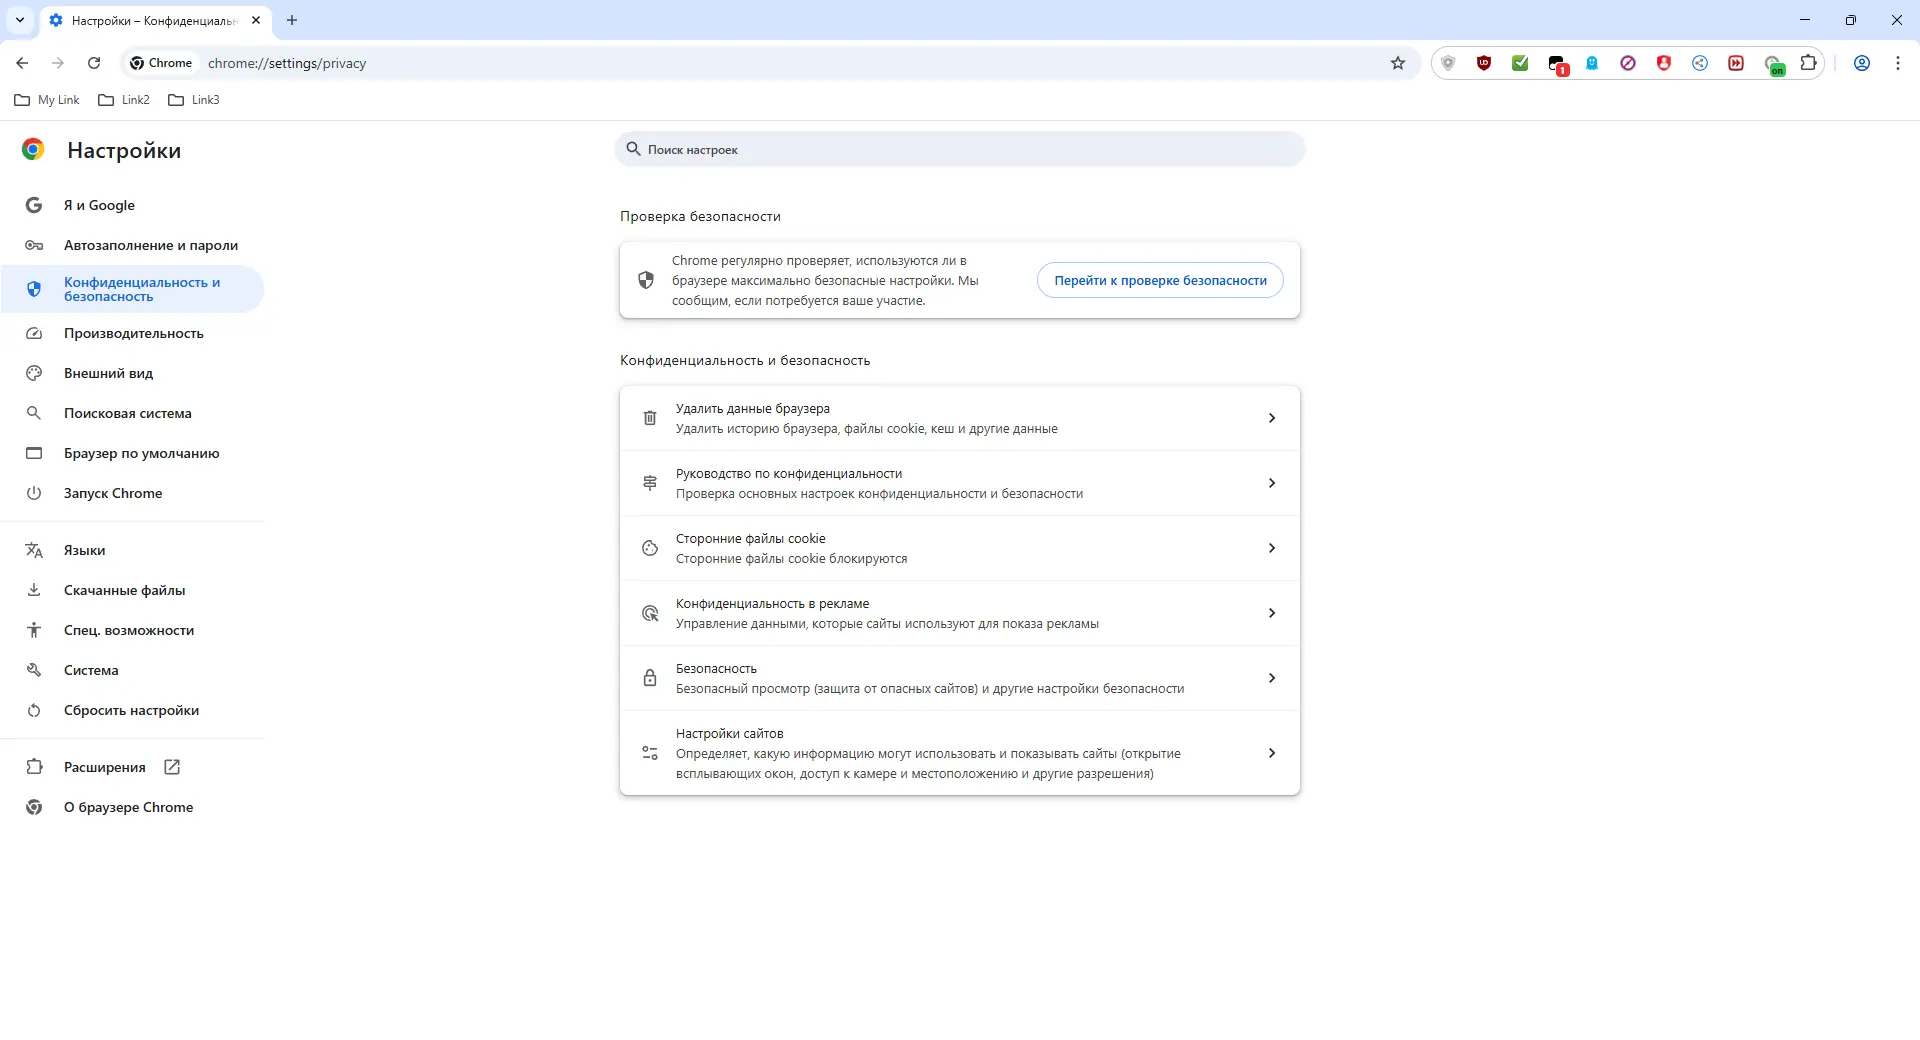
Task: Select Сбросить настройки in the sidebar
Action: [129, 710]
